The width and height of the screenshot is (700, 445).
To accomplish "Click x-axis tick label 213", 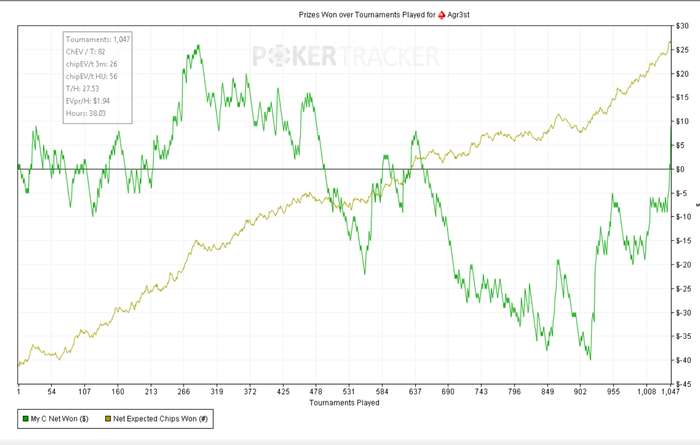I will [x=151, y=391].
